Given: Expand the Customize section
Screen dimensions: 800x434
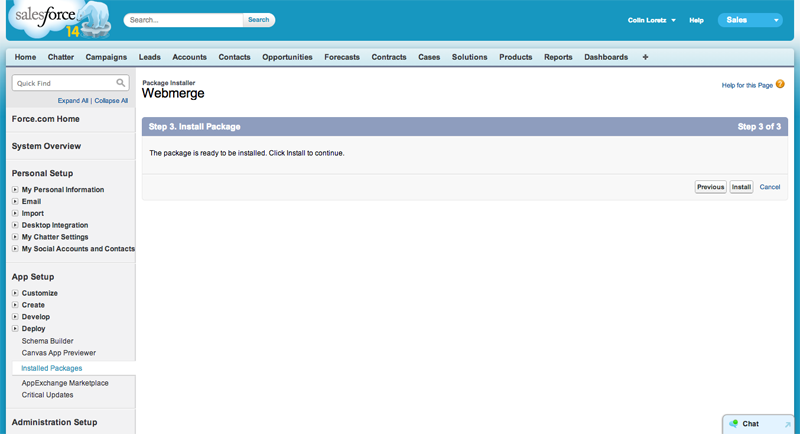Looking at the screenshot, I should tap(15, 293).
